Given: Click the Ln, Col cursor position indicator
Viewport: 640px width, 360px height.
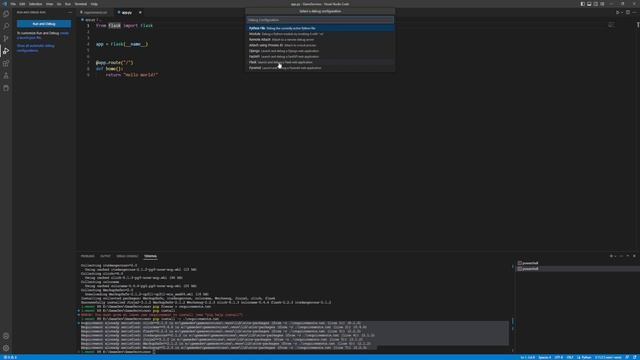Looking at the screenshot, I should click(x=527, y=357).
